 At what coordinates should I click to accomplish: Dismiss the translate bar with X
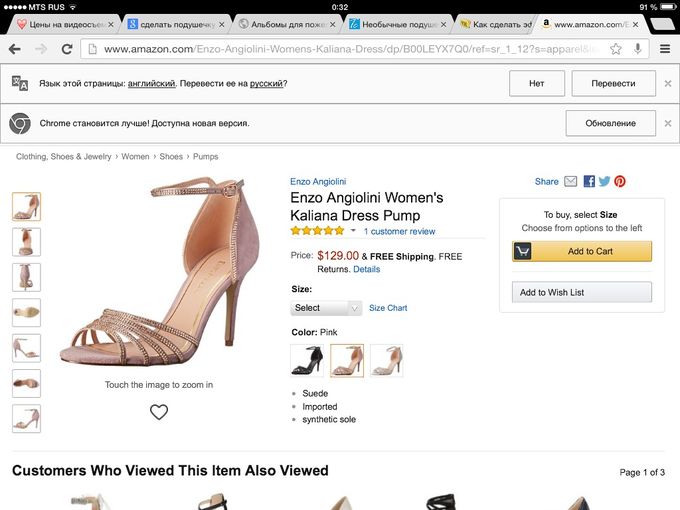(x=668, y=83)
